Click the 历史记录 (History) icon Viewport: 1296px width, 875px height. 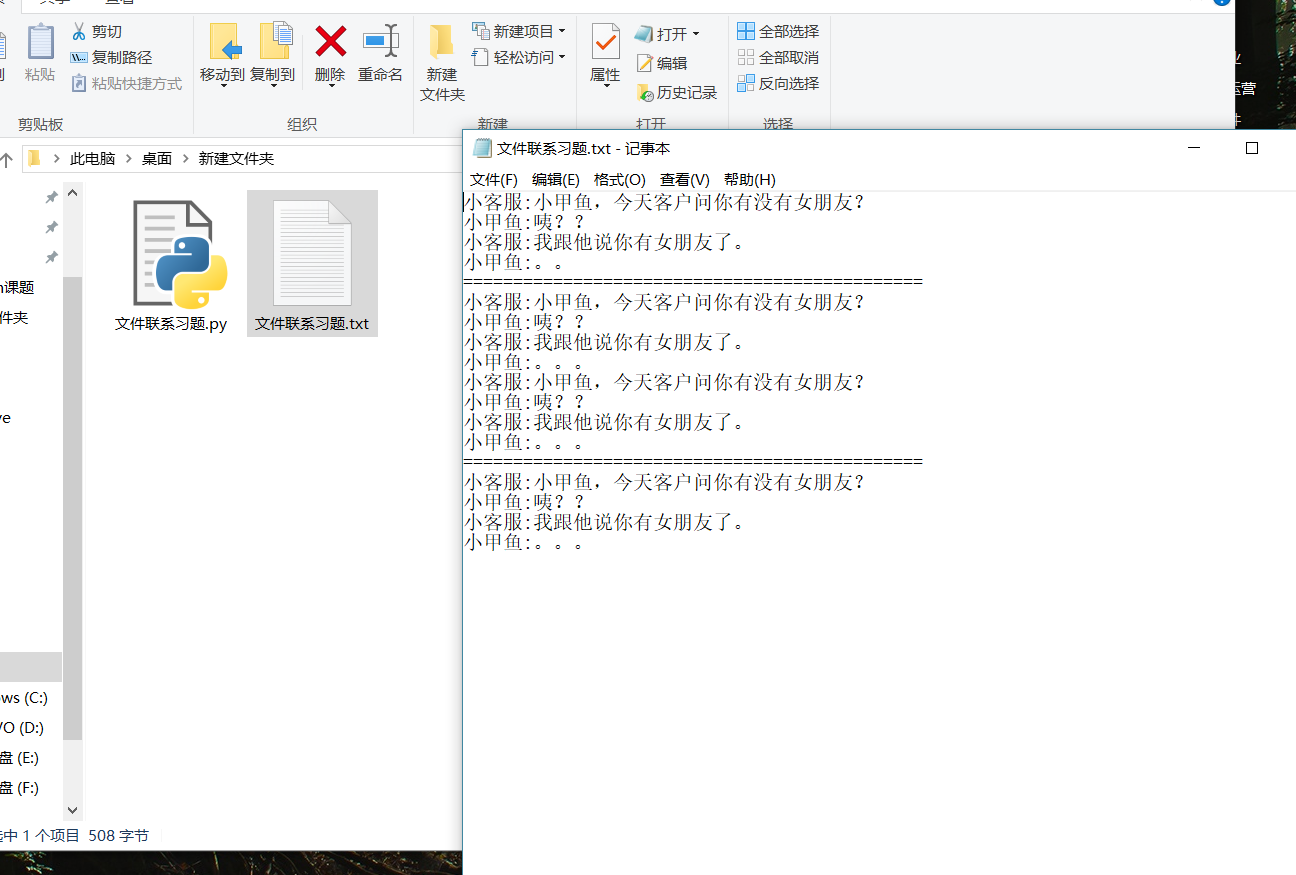click(678, 92)
